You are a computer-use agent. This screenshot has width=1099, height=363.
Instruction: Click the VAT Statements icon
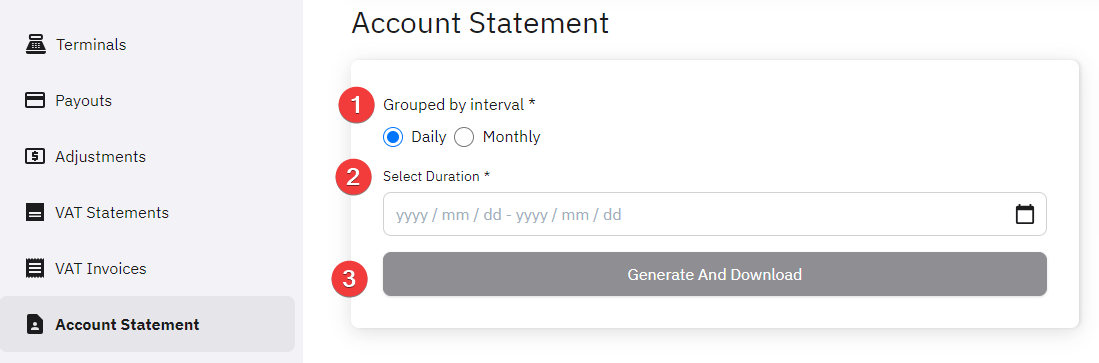pos(34,212)
